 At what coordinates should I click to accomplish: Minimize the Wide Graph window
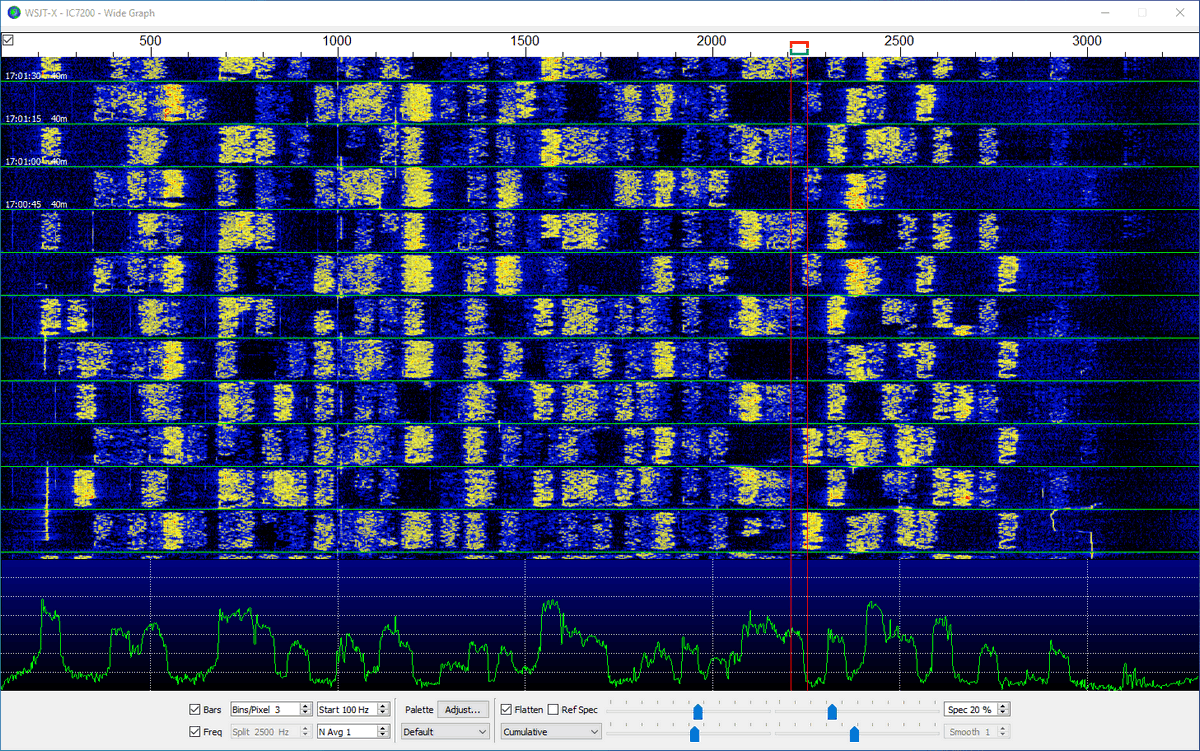click(x=1106, y=13)
